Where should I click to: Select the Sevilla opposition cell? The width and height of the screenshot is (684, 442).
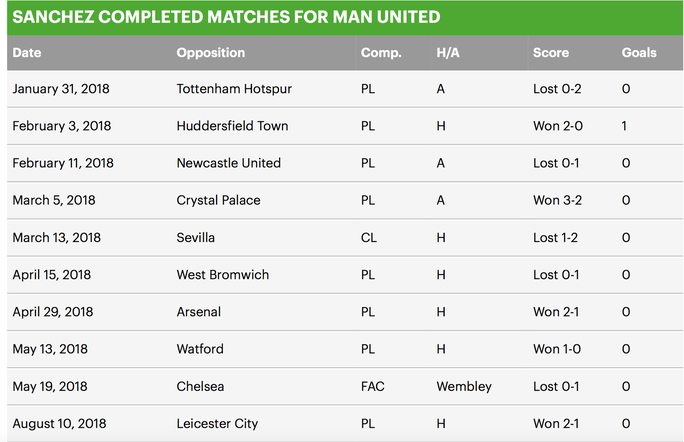tap(195, 238)
